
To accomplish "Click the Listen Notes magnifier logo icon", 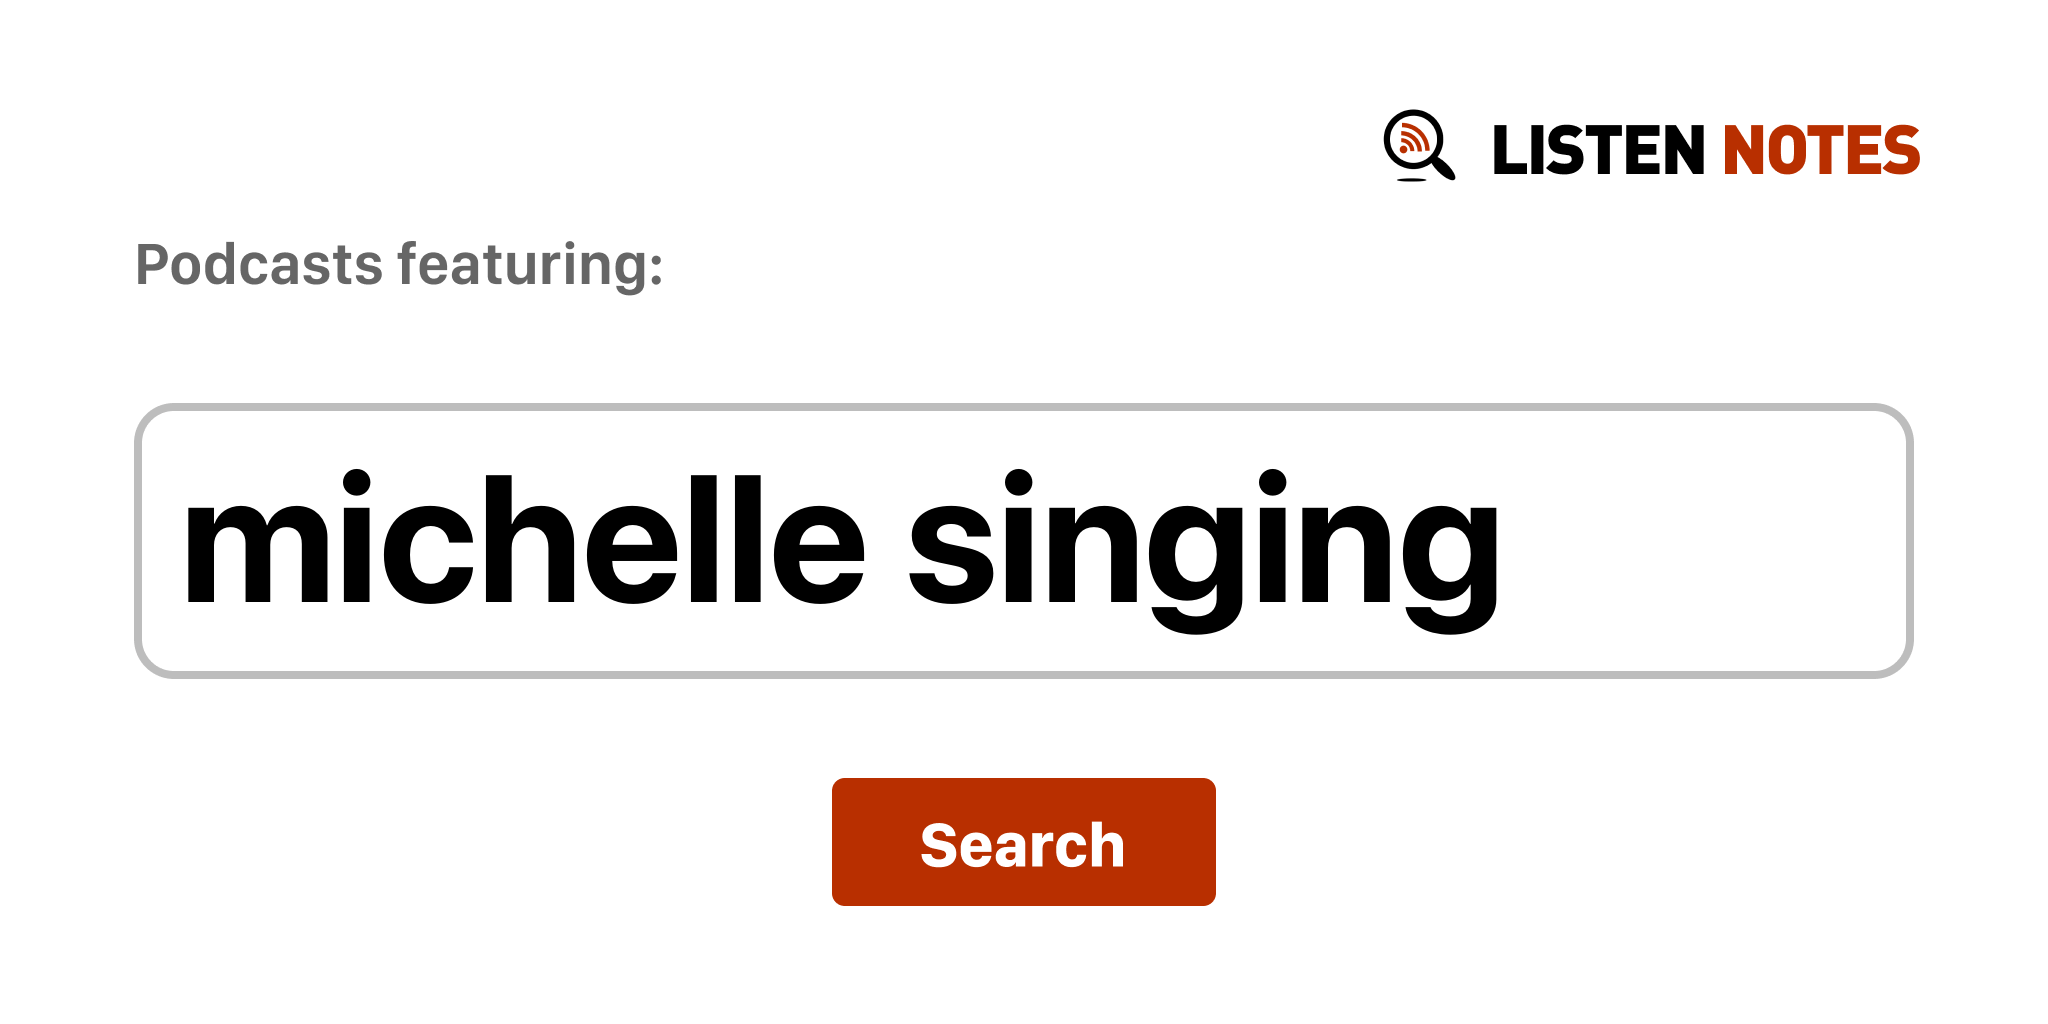I will click(x=1418, y=145).
